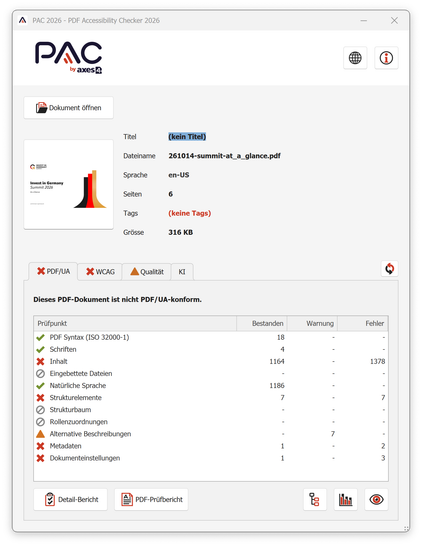Select the Schriften row
Image resolution: width=422 pixels, height=546 pixels.
pyautogui.click(x=211, y=349)
